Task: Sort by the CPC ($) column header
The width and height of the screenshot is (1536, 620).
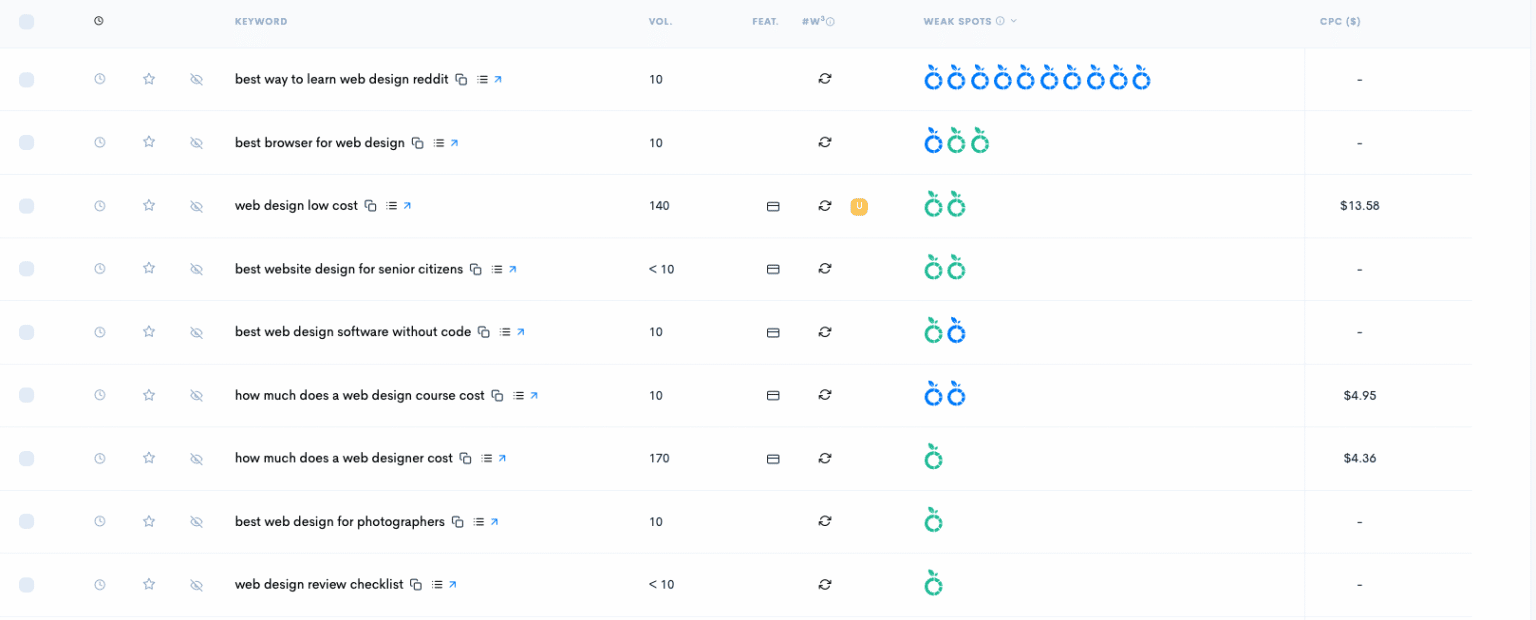Action: 1340,22
